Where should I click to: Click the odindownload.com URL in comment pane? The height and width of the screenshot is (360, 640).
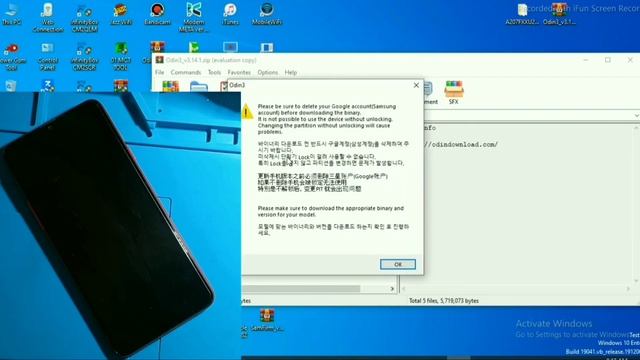click(x=461, y=144)
